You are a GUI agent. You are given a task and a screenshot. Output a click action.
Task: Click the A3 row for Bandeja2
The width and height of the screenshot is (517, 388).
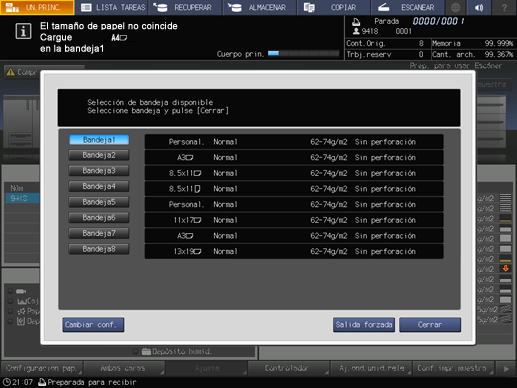click(x=294, y=157)
